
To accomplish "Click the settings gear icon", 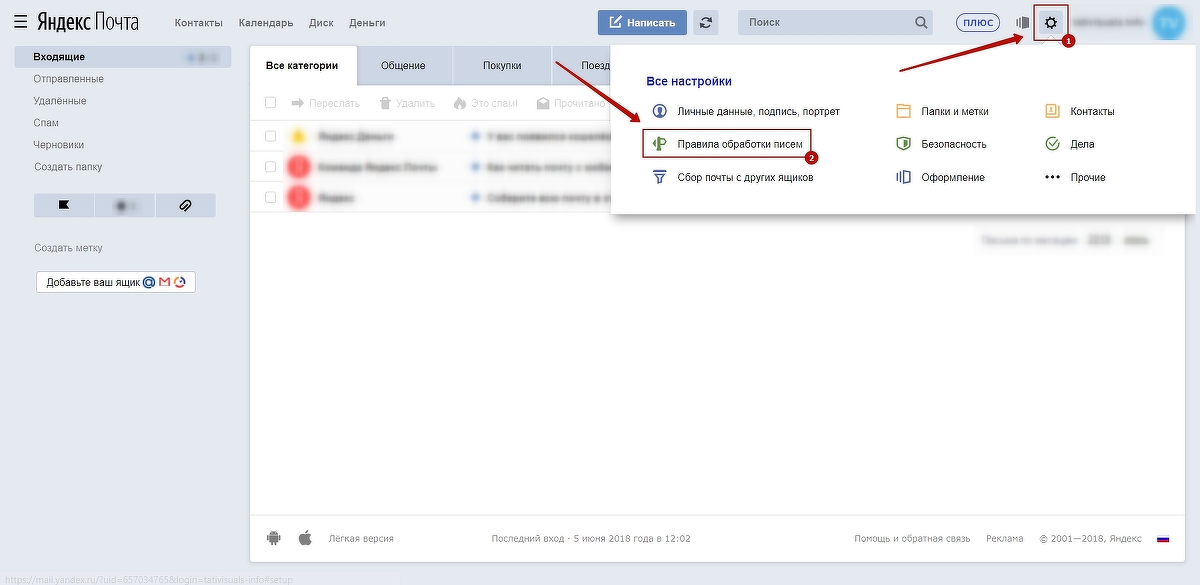I will (x=1050, y=22).
